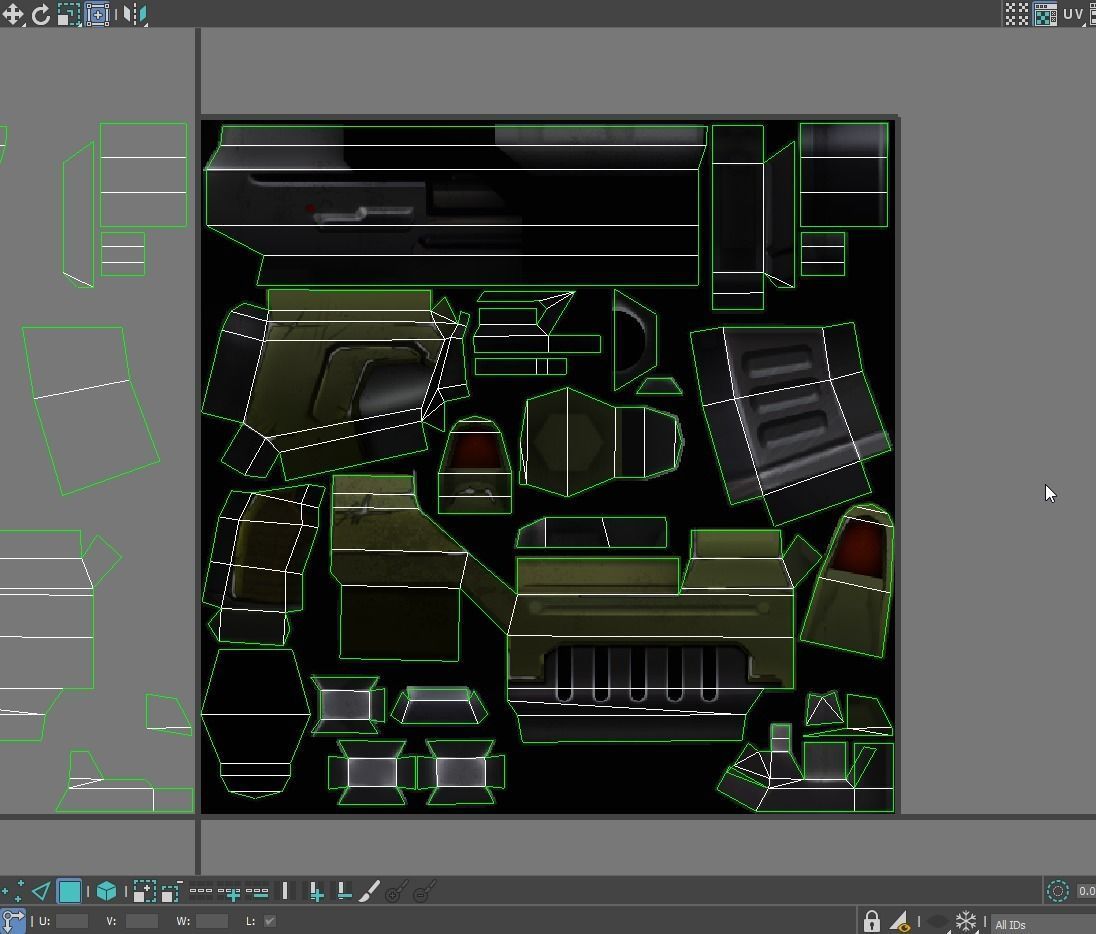1096x934 pixels.
Task: Open the All IDs material dropdown
Action: (1043, 924)
